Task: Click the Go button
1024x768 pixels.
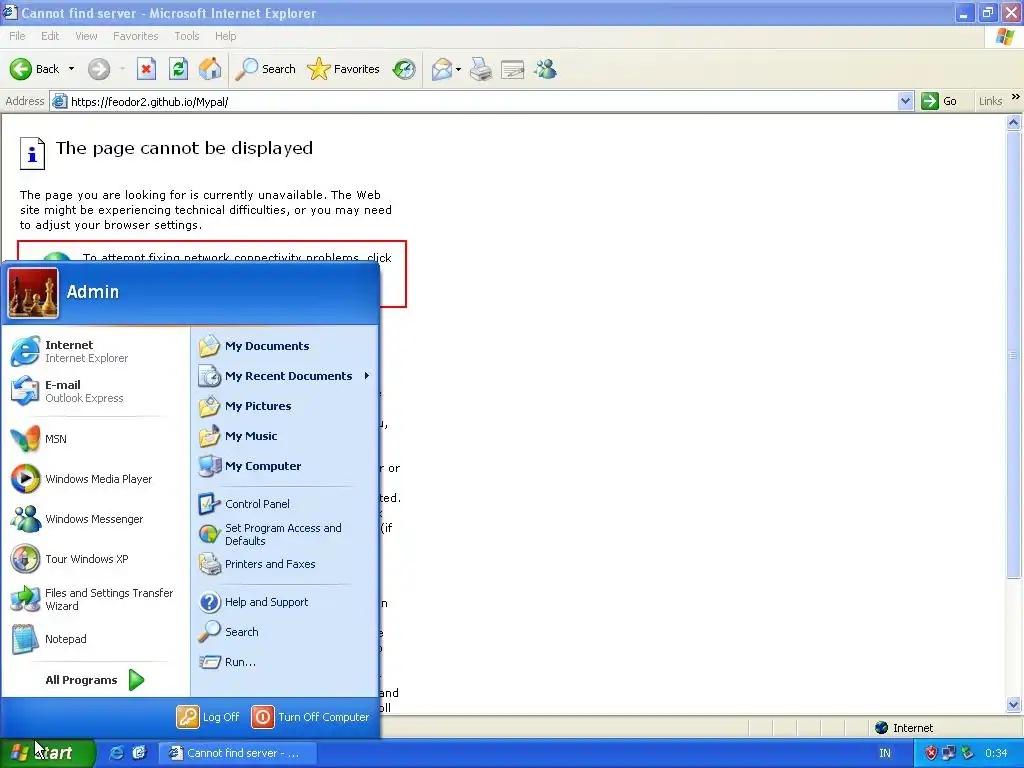Action: pyautogui.click(x=940, y=101)
